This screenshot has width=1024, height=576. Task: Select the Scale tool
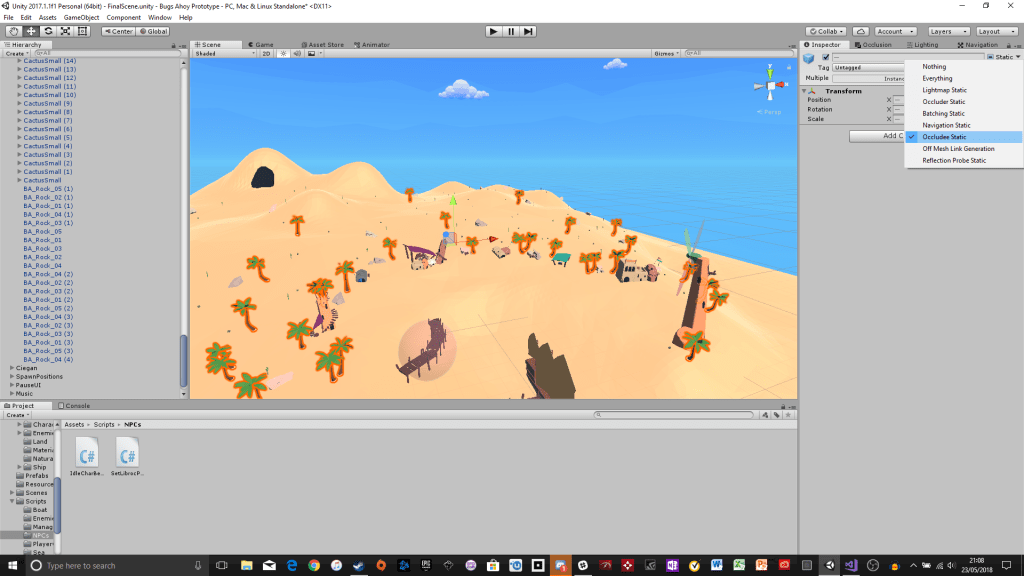65,31
